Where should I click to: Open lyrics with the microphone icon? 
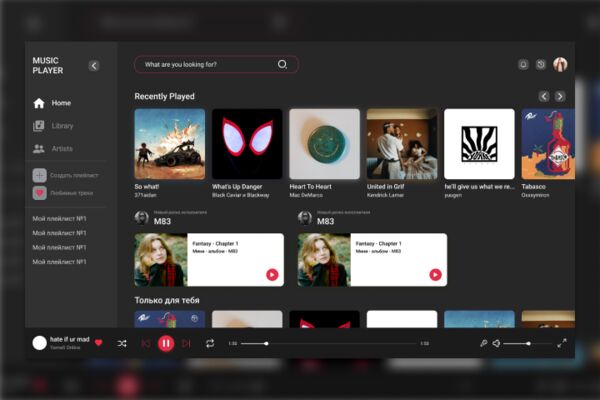(484, 343)
